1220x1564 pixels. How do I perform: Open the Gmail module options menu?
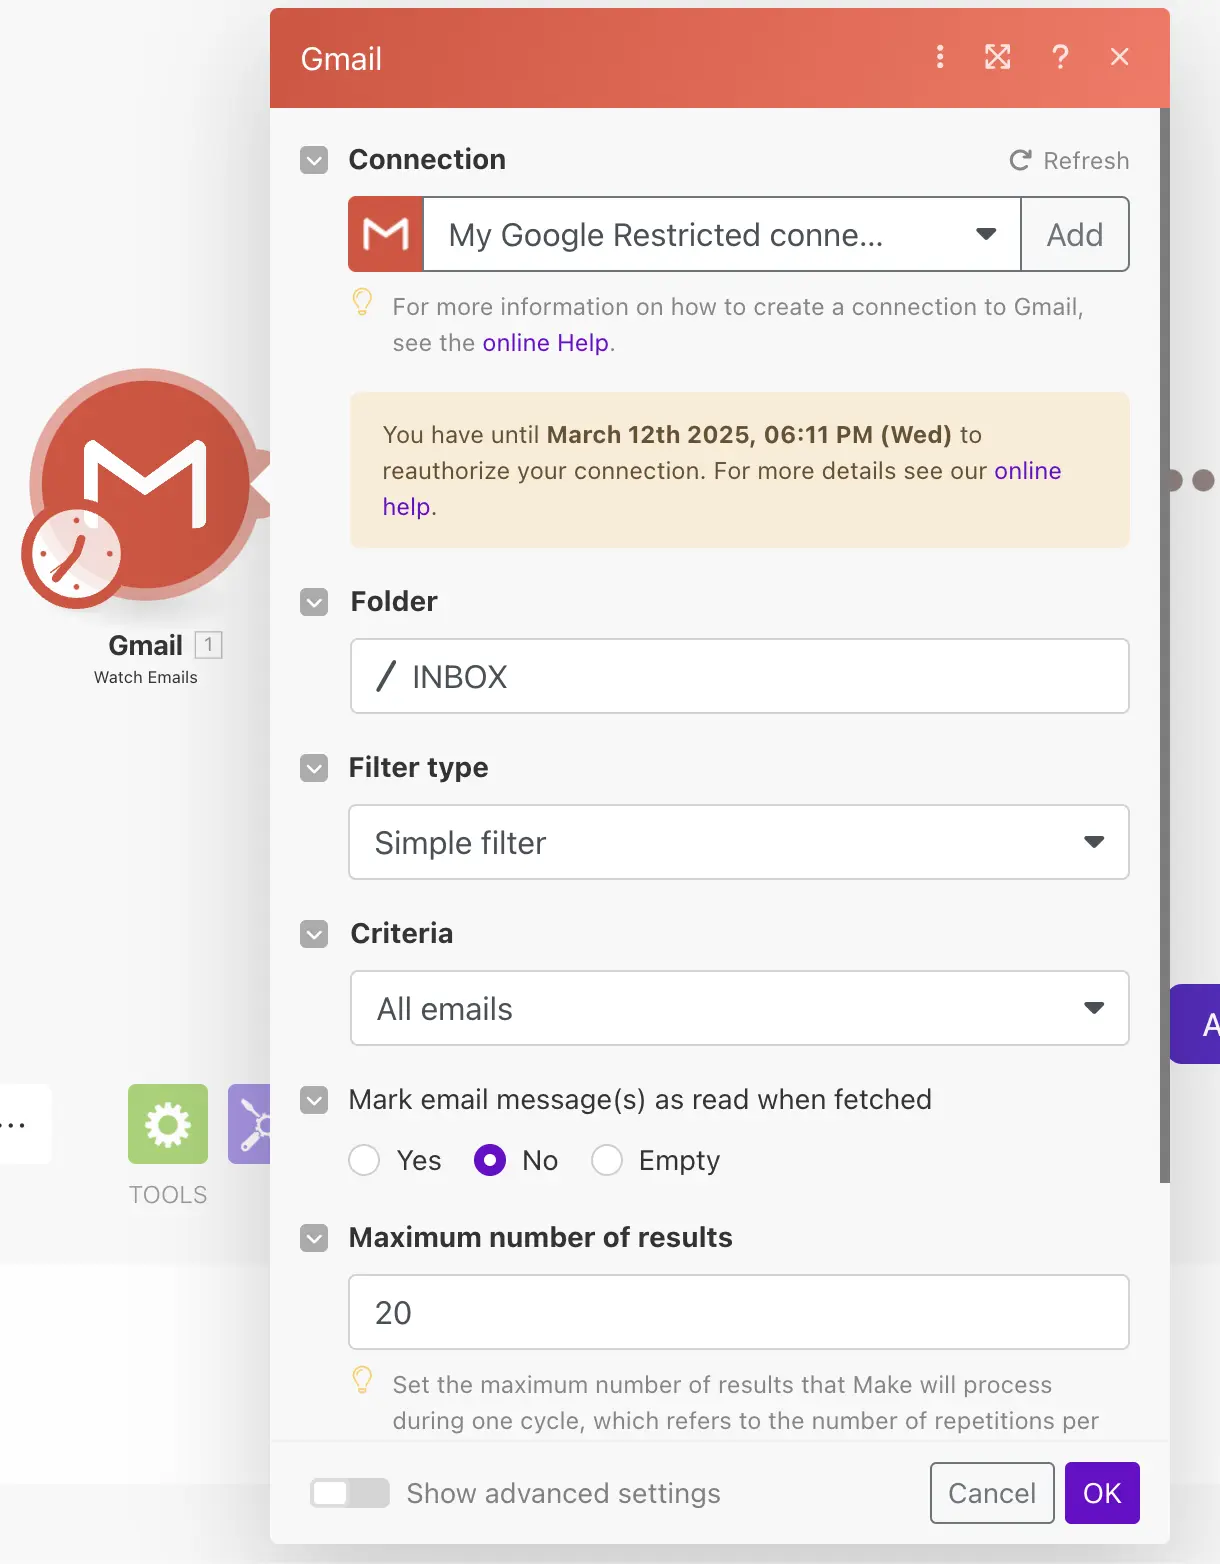(939, 57)
